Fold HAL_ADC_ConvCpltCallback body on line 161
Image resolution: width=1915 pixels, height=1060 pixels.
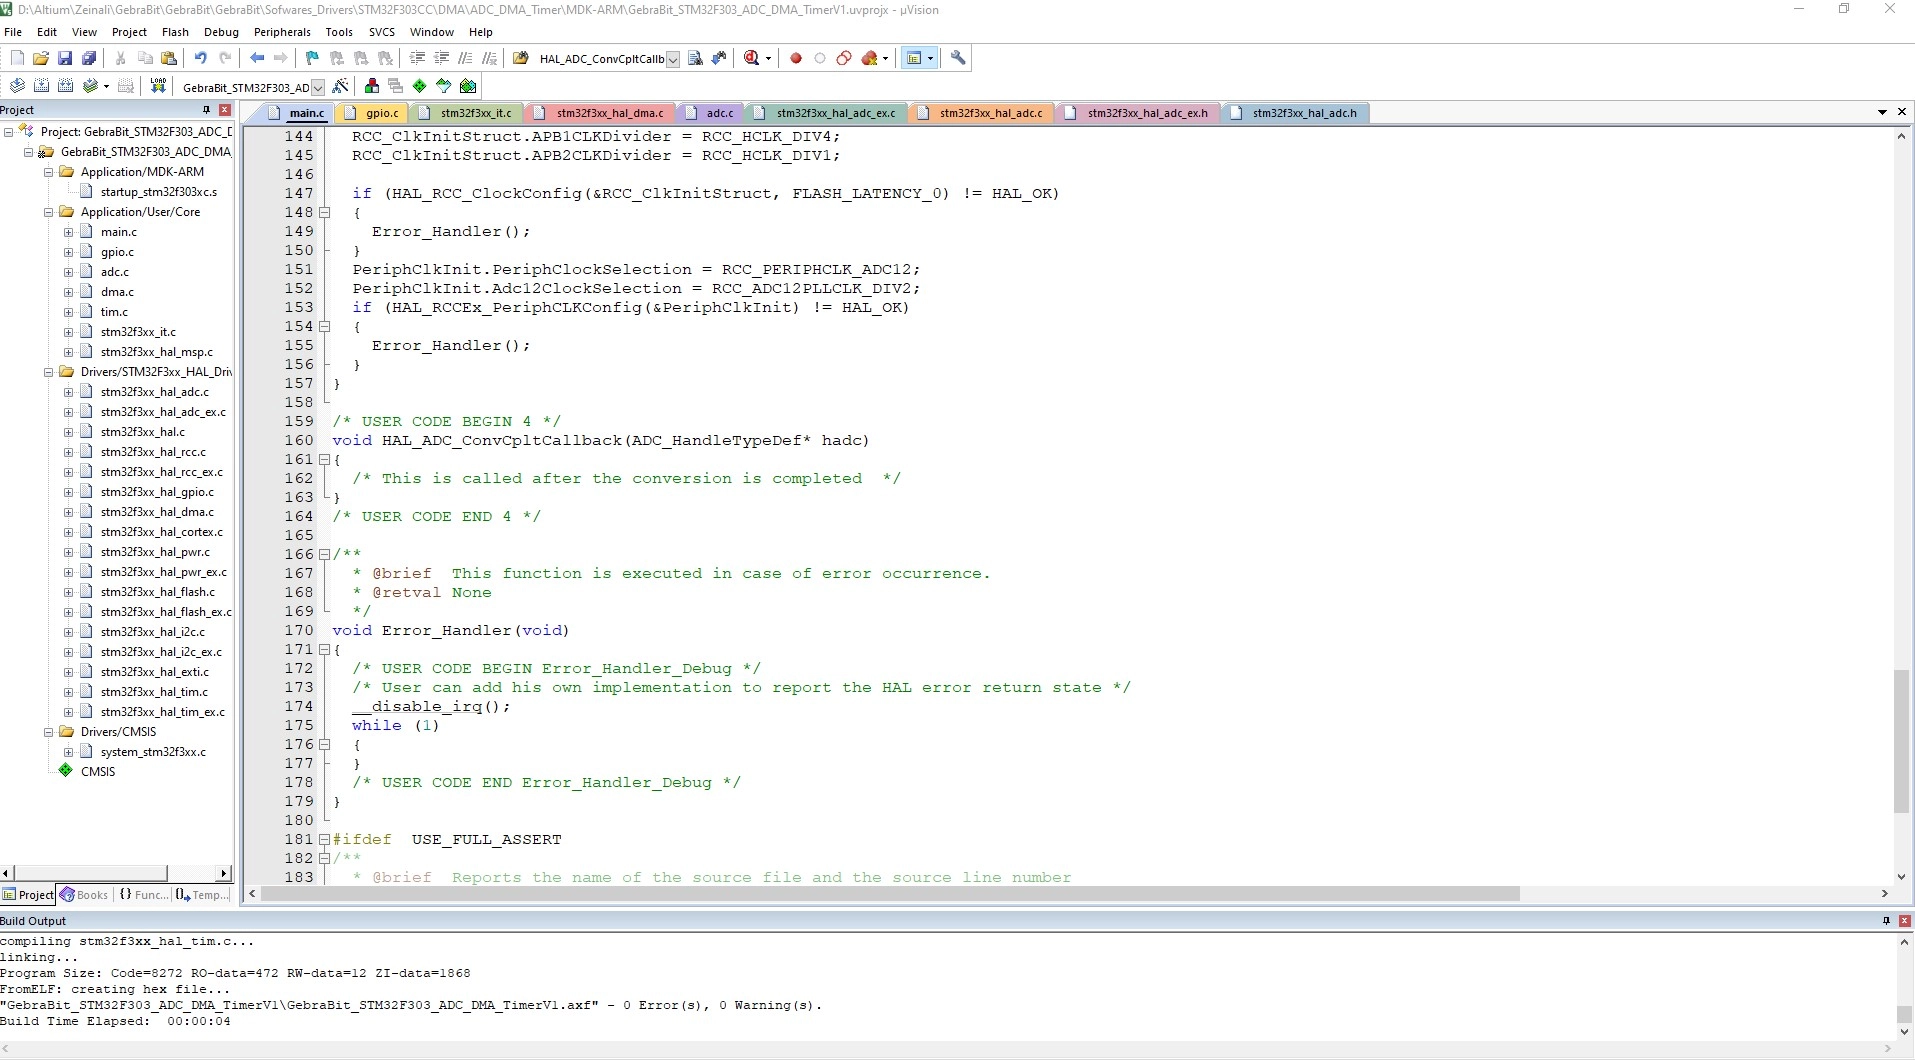(x=324, y=460)
